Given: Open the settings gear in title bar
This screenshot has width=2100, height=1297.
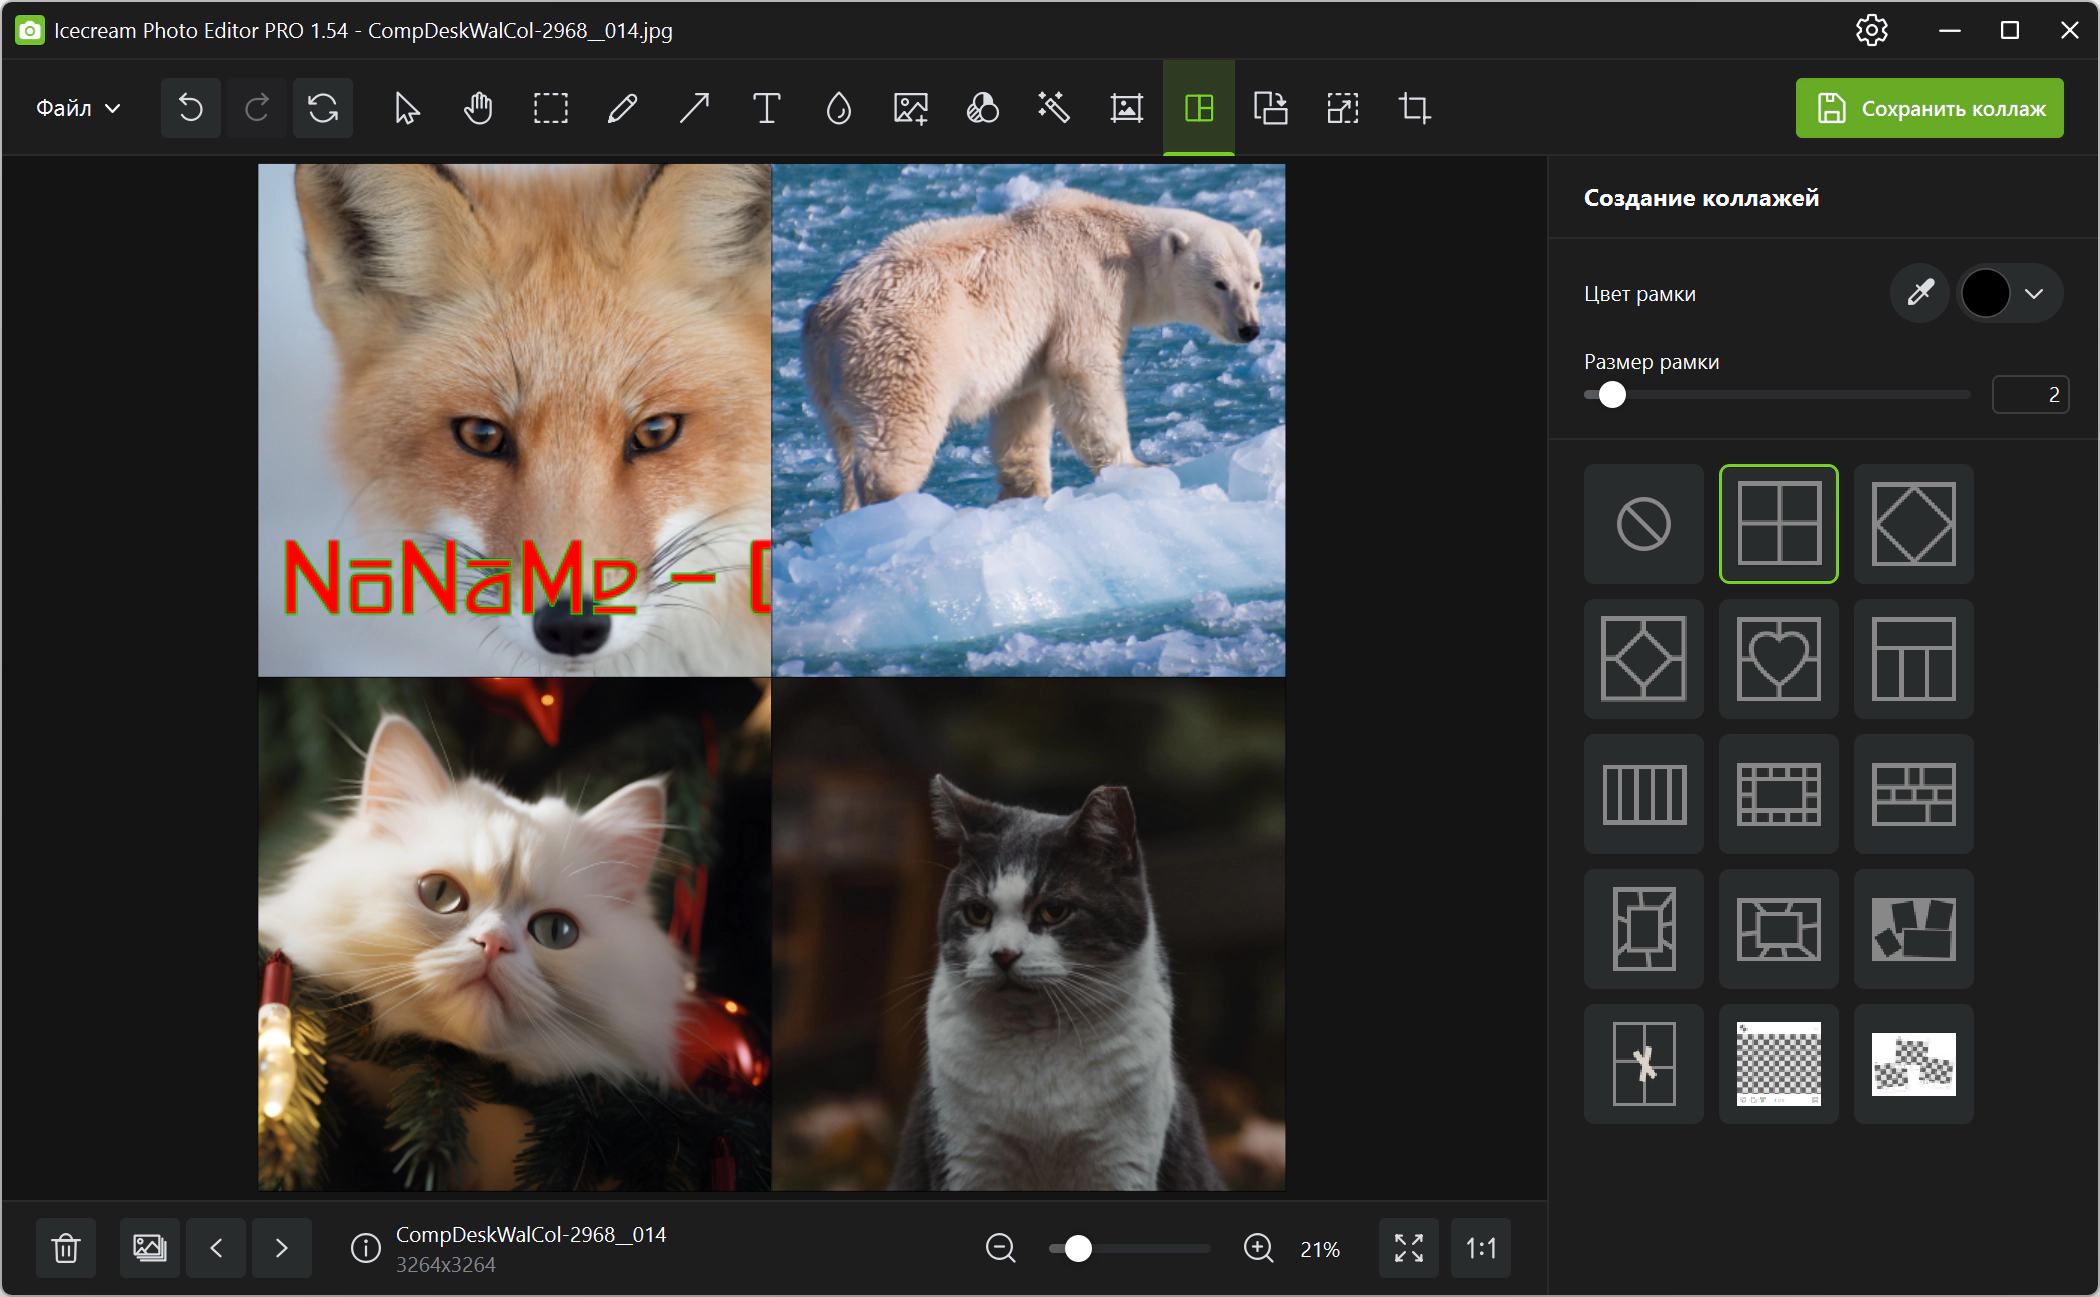Looking at the screenshot, I should pyautogui.click(x=1871, y=30).
